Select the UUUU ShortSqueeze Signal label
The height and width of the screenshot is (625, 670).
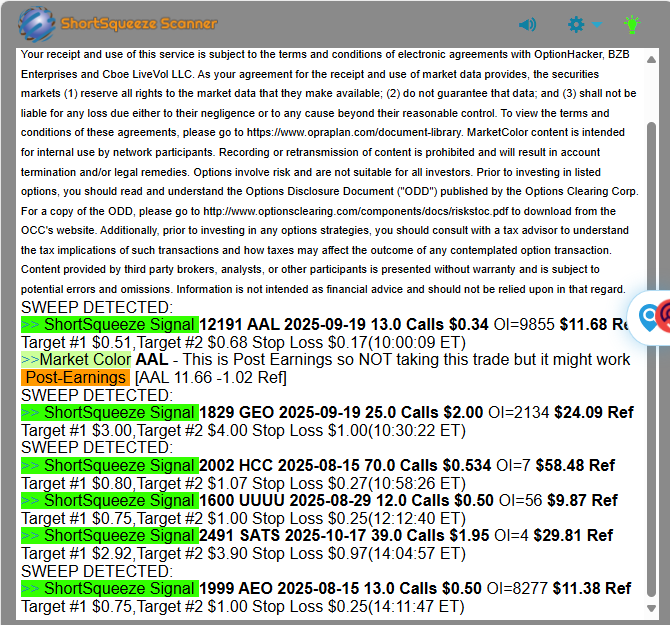pos(110,500)
